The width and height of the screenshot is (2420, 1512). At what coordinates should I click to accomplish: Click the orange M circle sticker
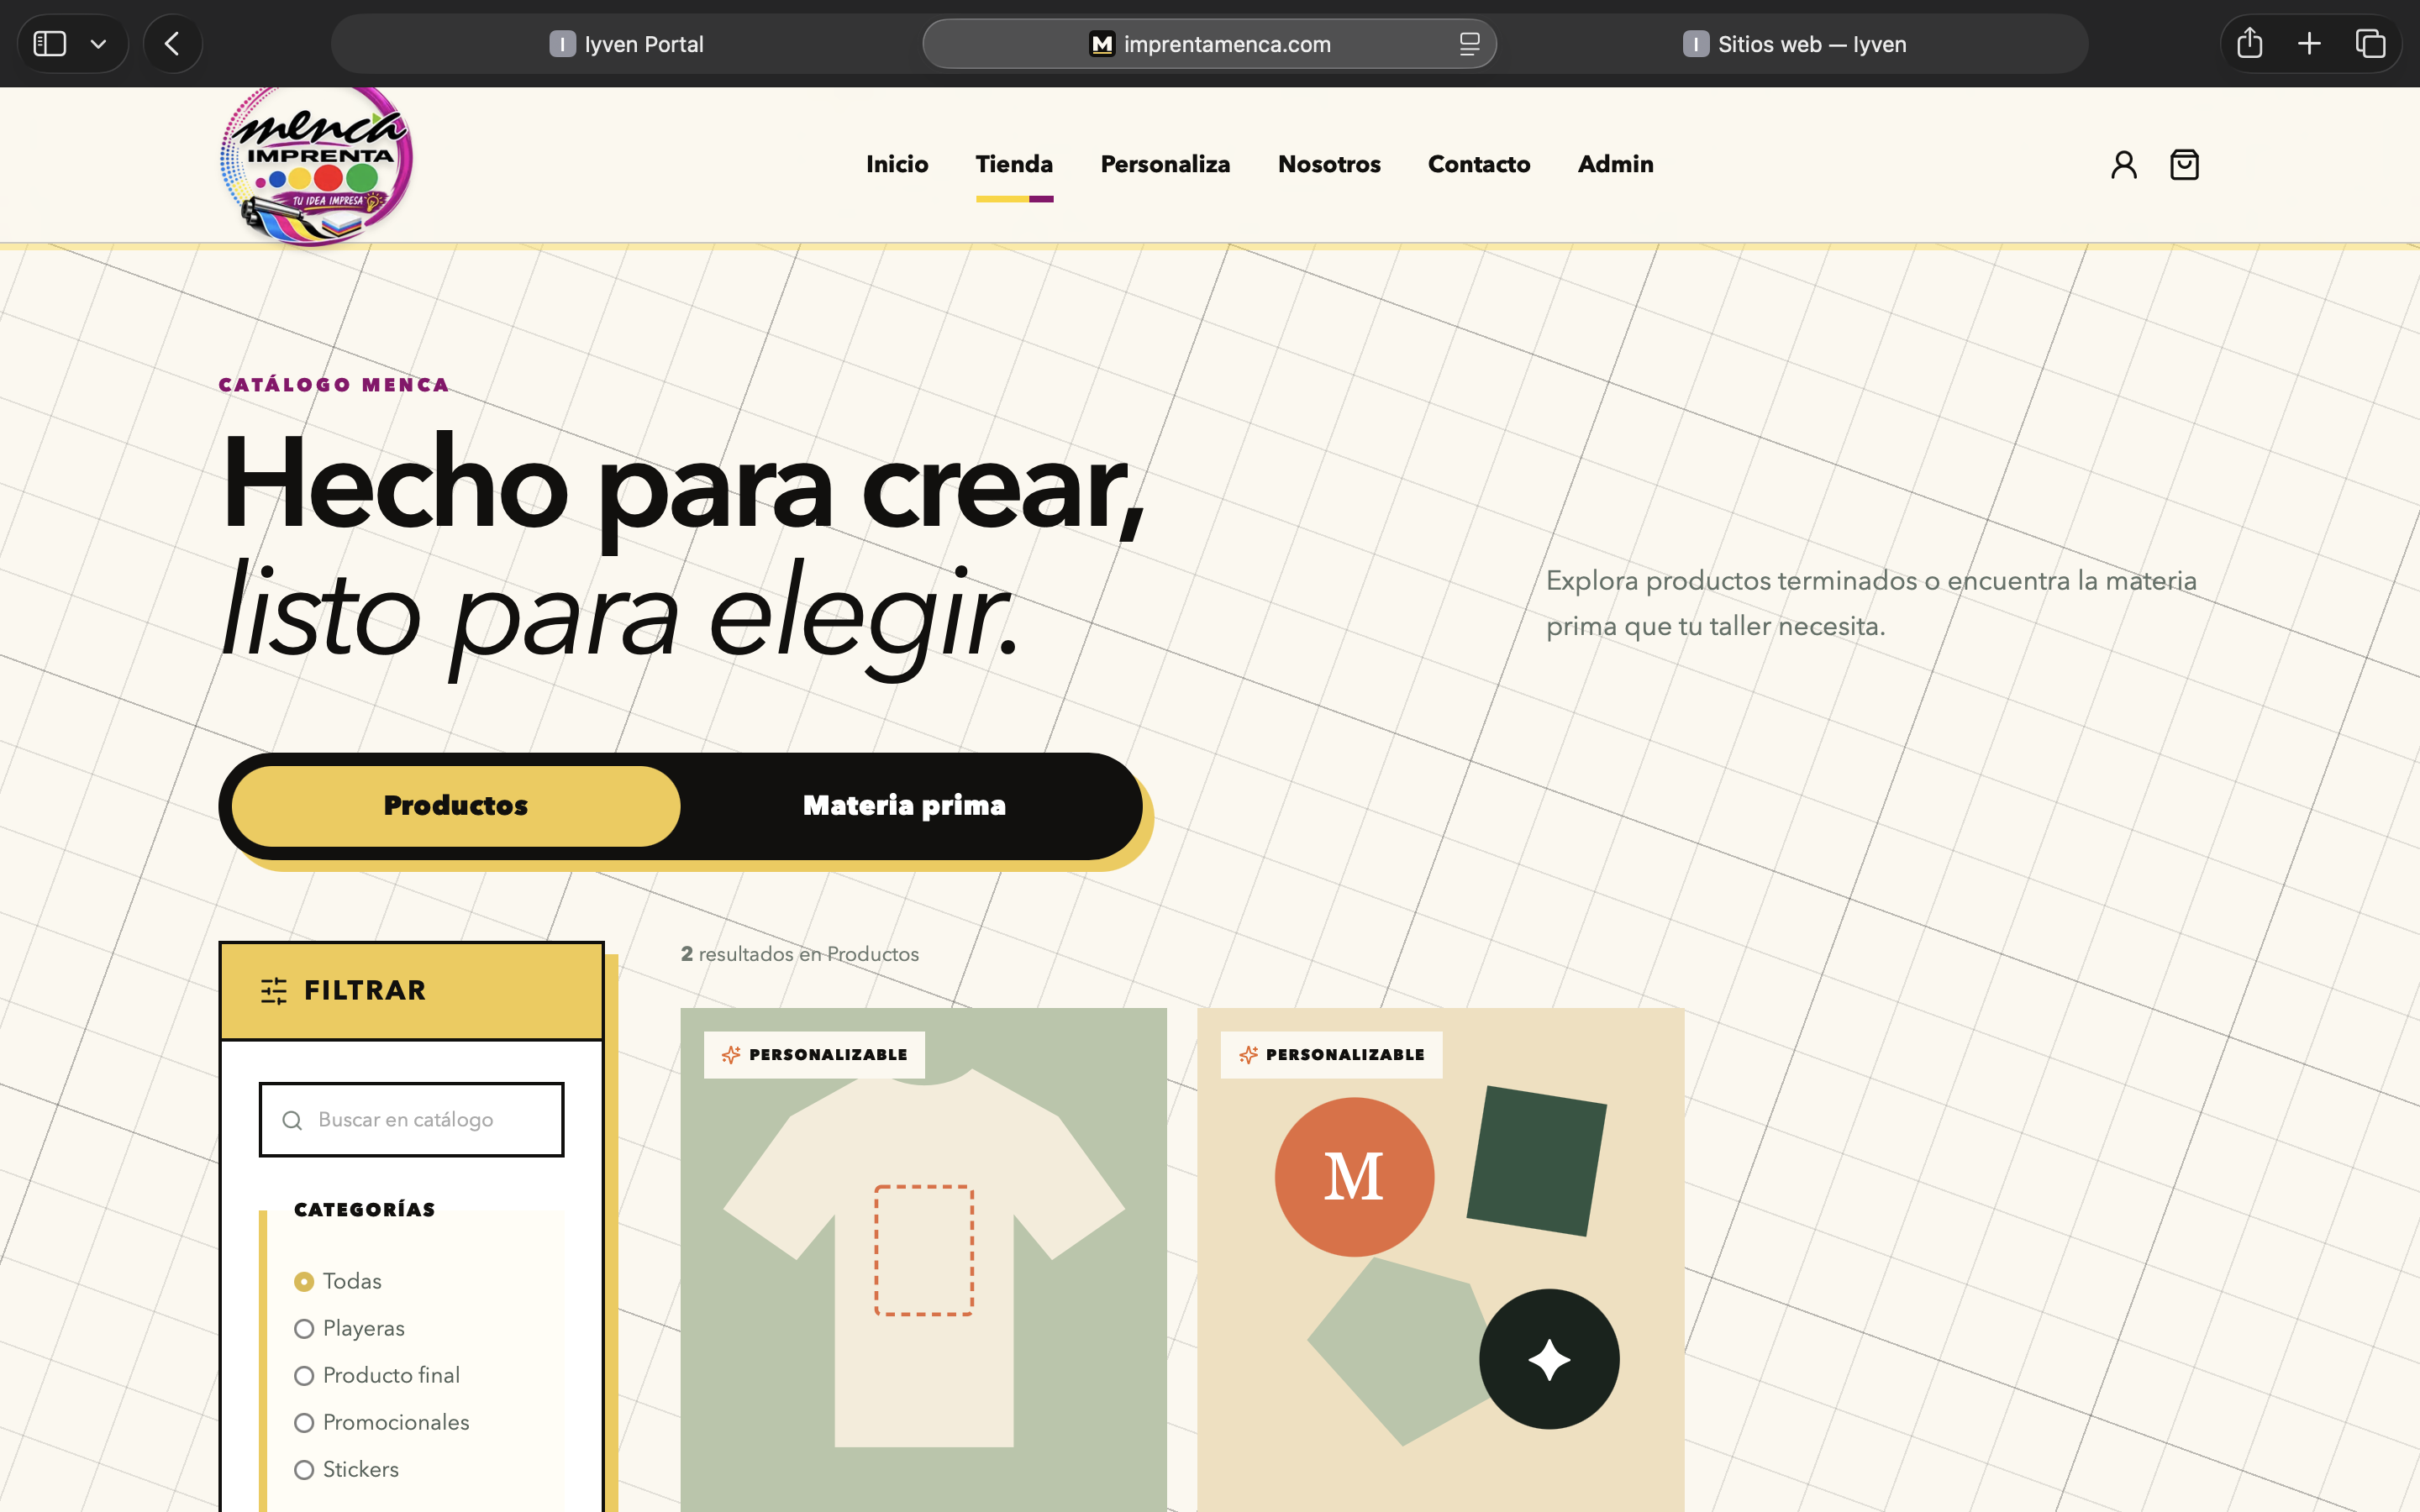pos(1354,1177)
